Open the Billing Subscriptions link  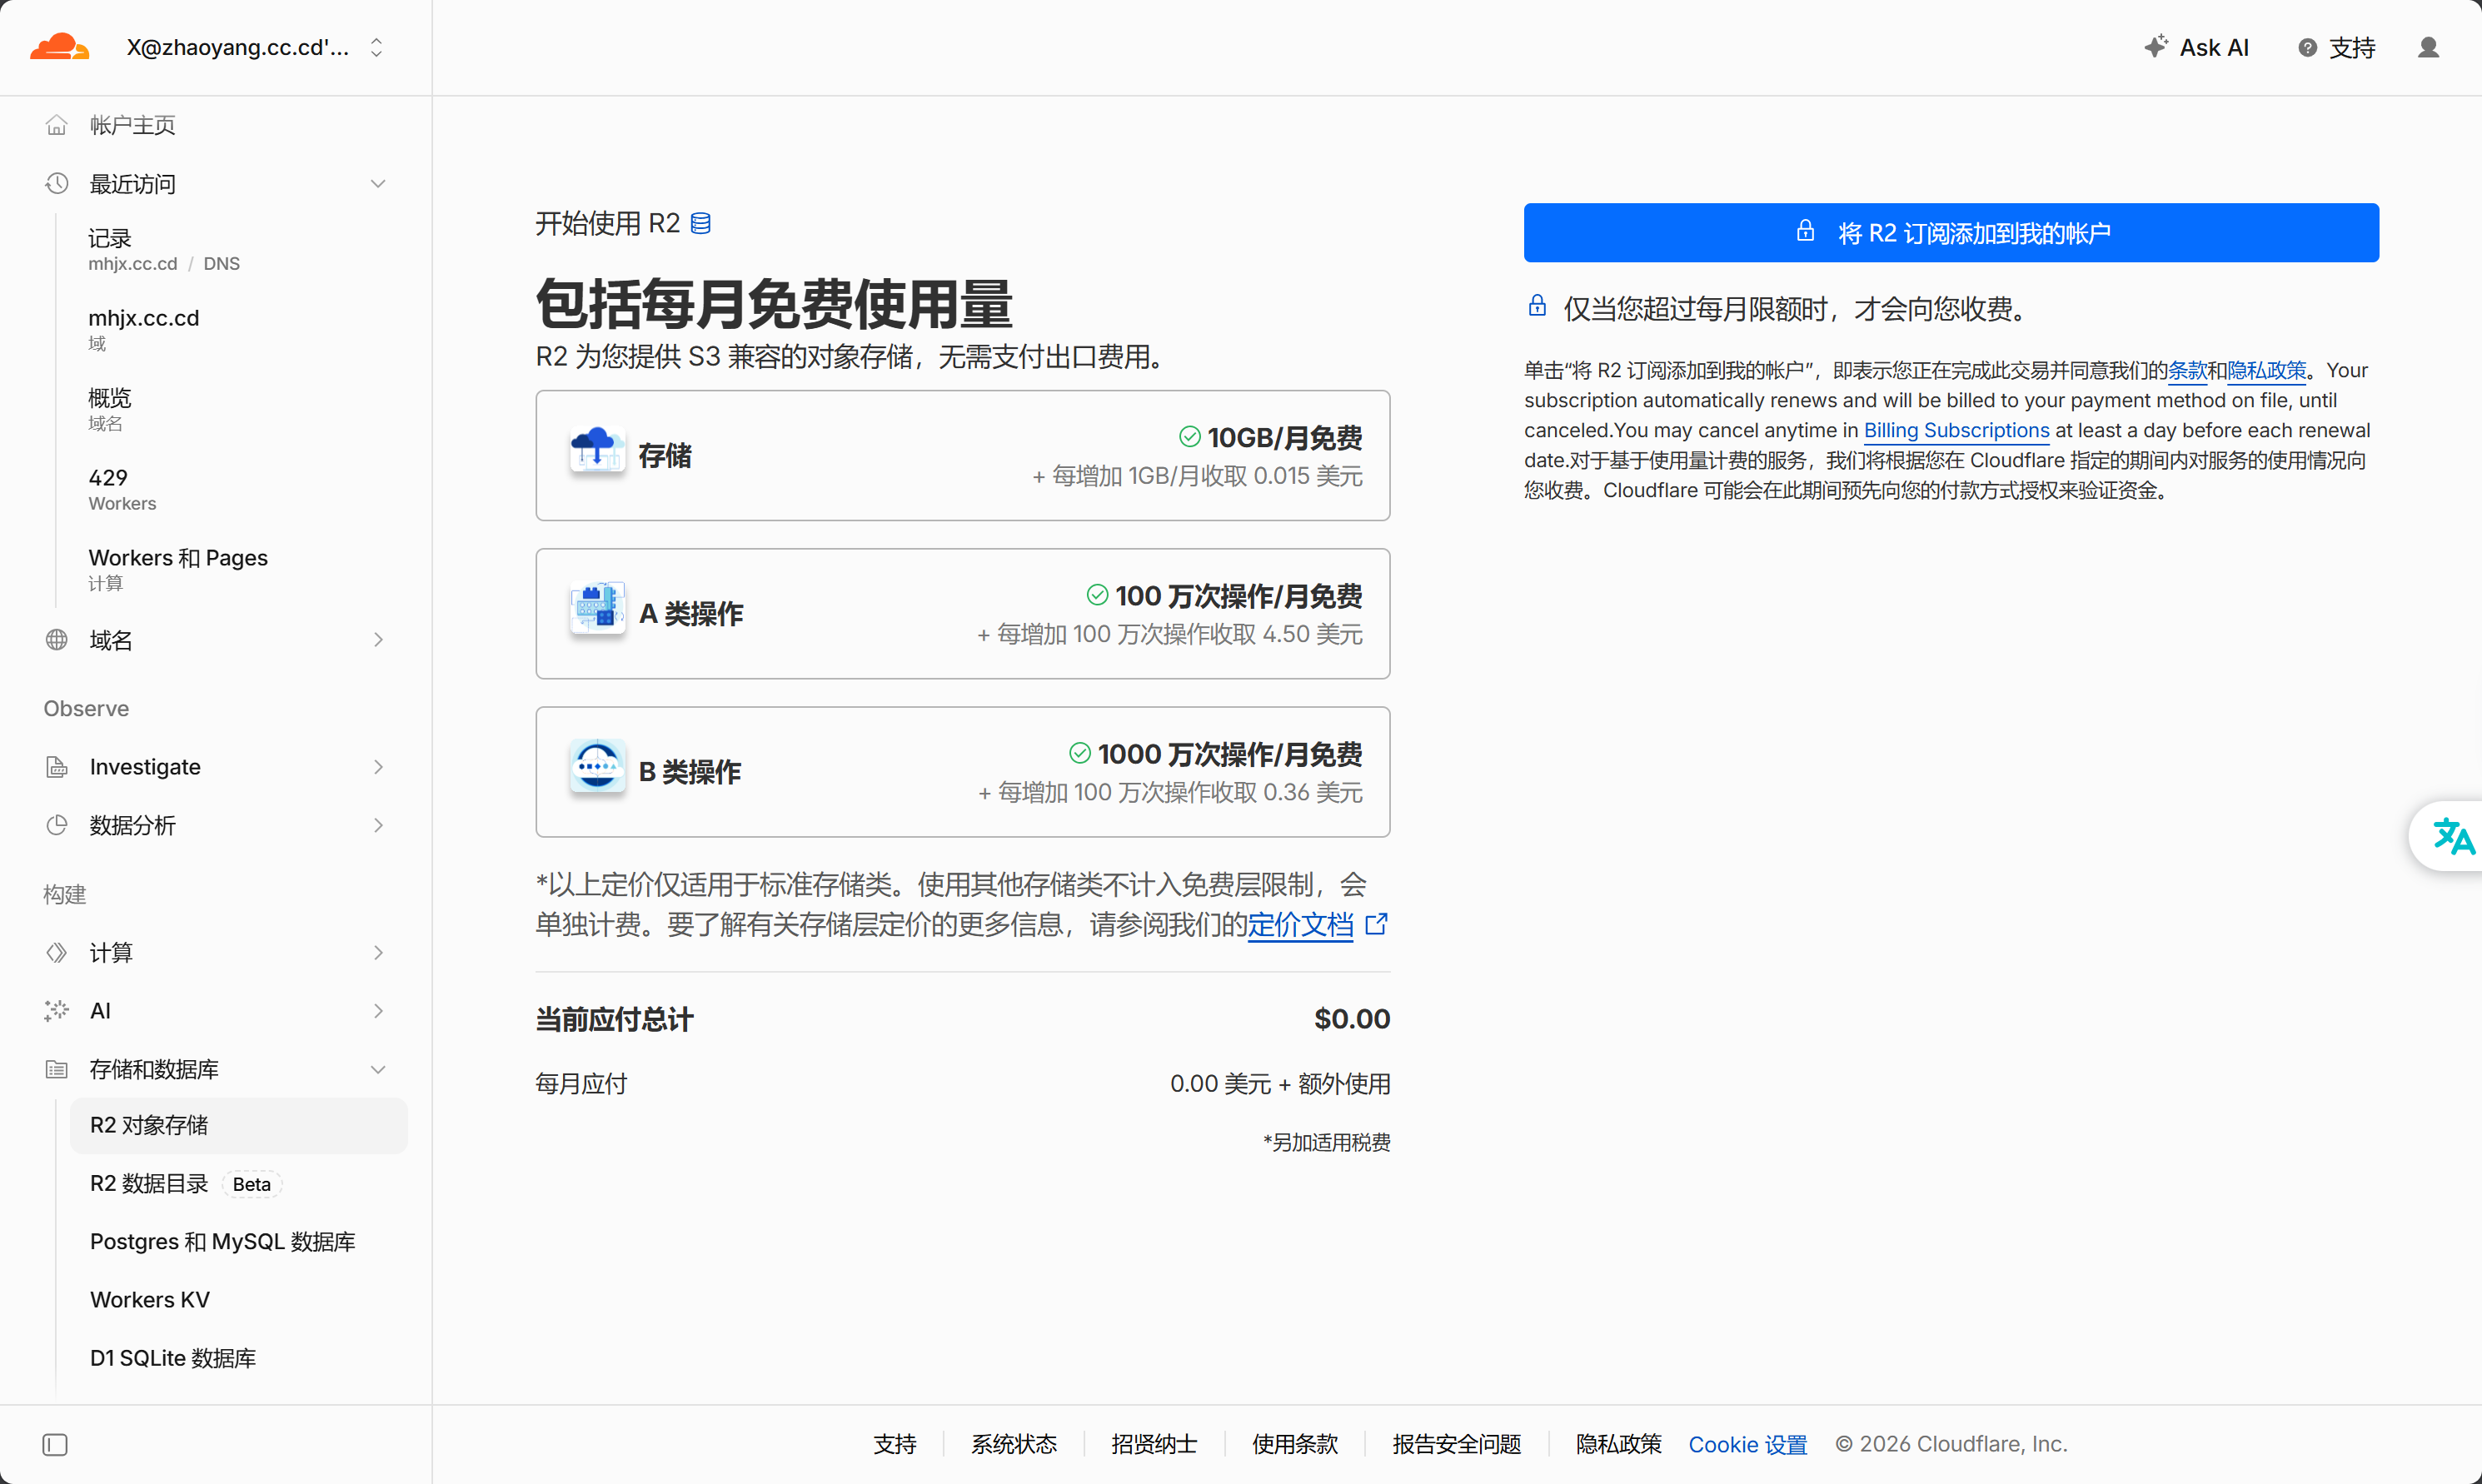tap(1956, 430)
